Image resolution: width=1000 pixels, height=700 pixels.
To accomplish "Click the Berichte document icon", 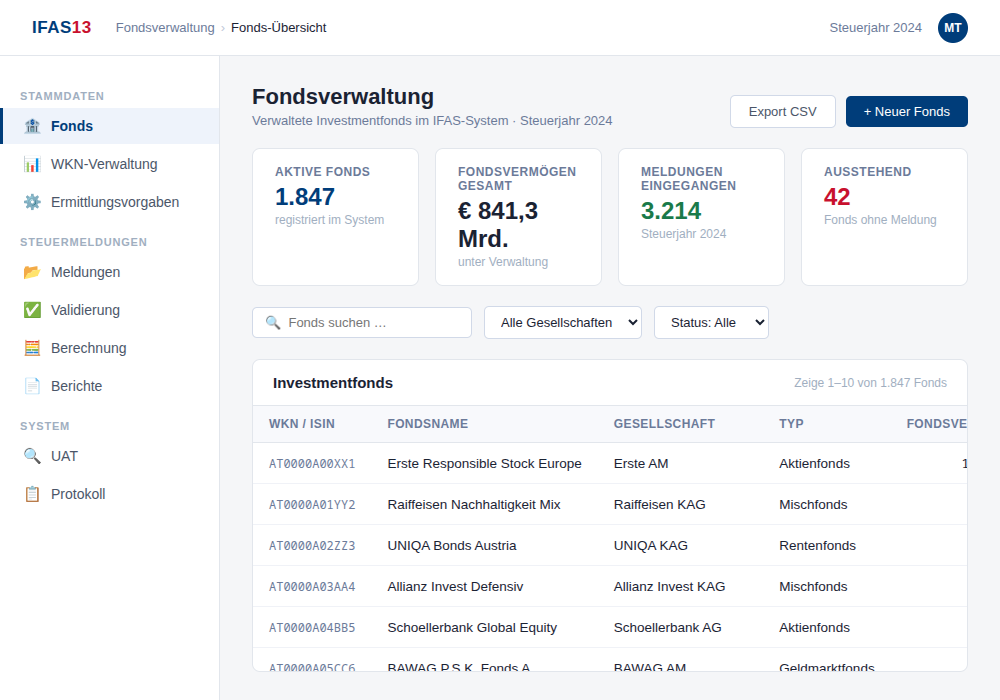I will point(33,386).
